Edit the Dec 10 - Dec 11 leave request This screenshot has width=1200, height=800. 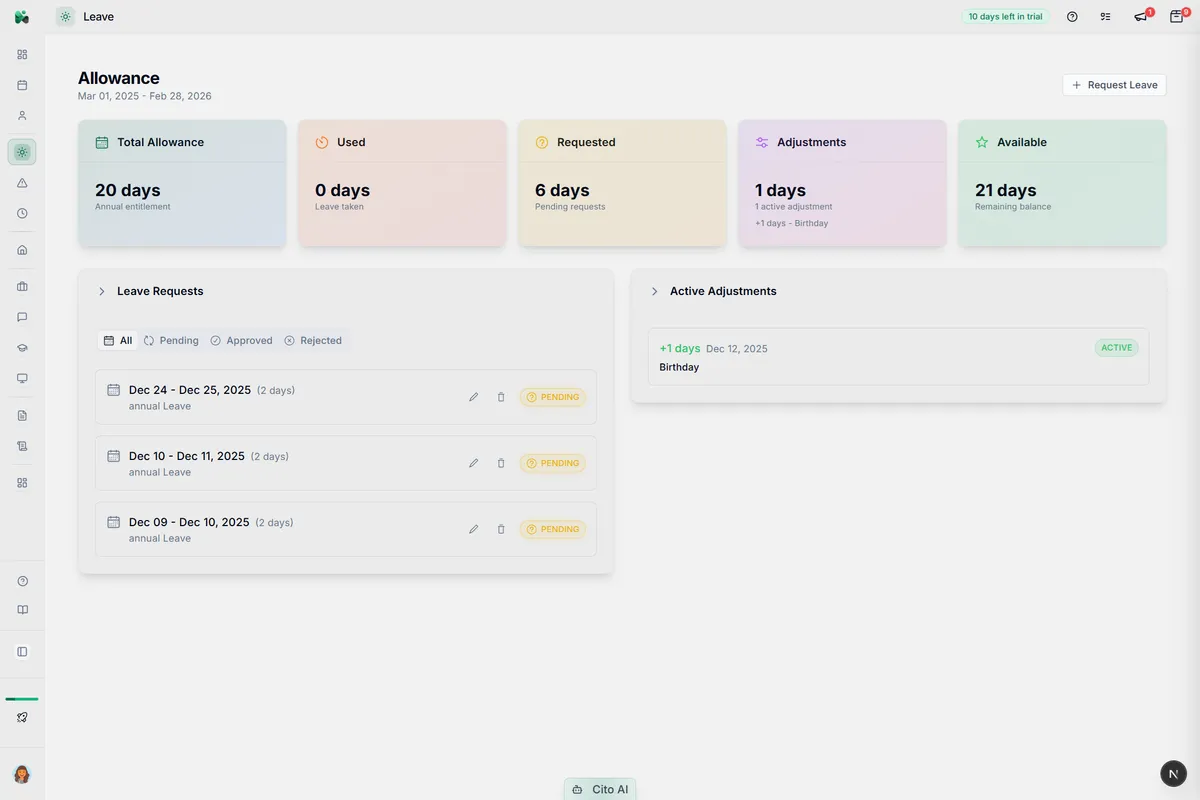pyautogui.click(x=474, y=463)
